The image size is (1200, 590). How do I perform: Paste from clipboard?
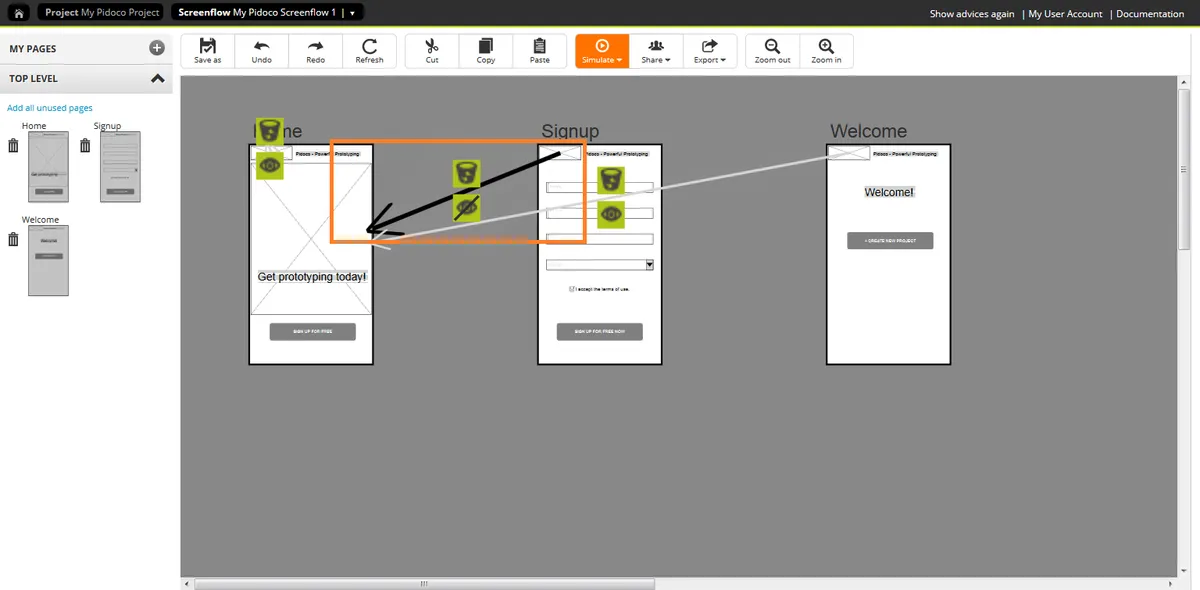point(540,51)
